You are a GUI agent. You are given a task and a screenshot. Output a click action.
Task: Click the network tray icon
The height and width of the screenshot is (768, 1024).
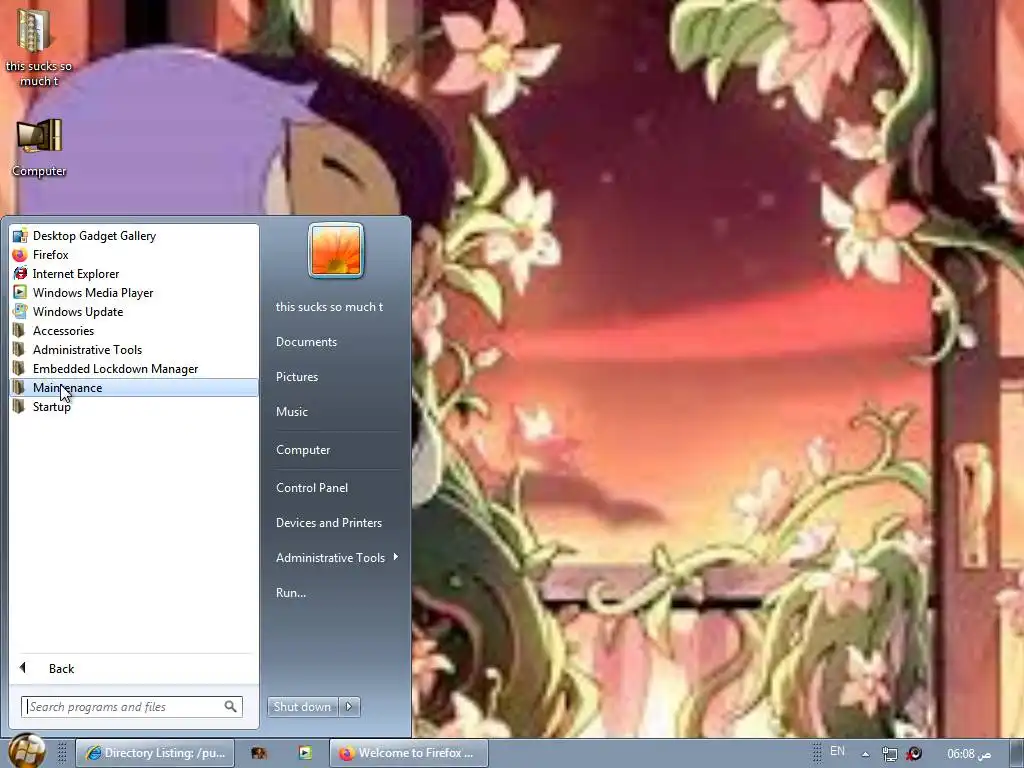(x=889, y=754)
